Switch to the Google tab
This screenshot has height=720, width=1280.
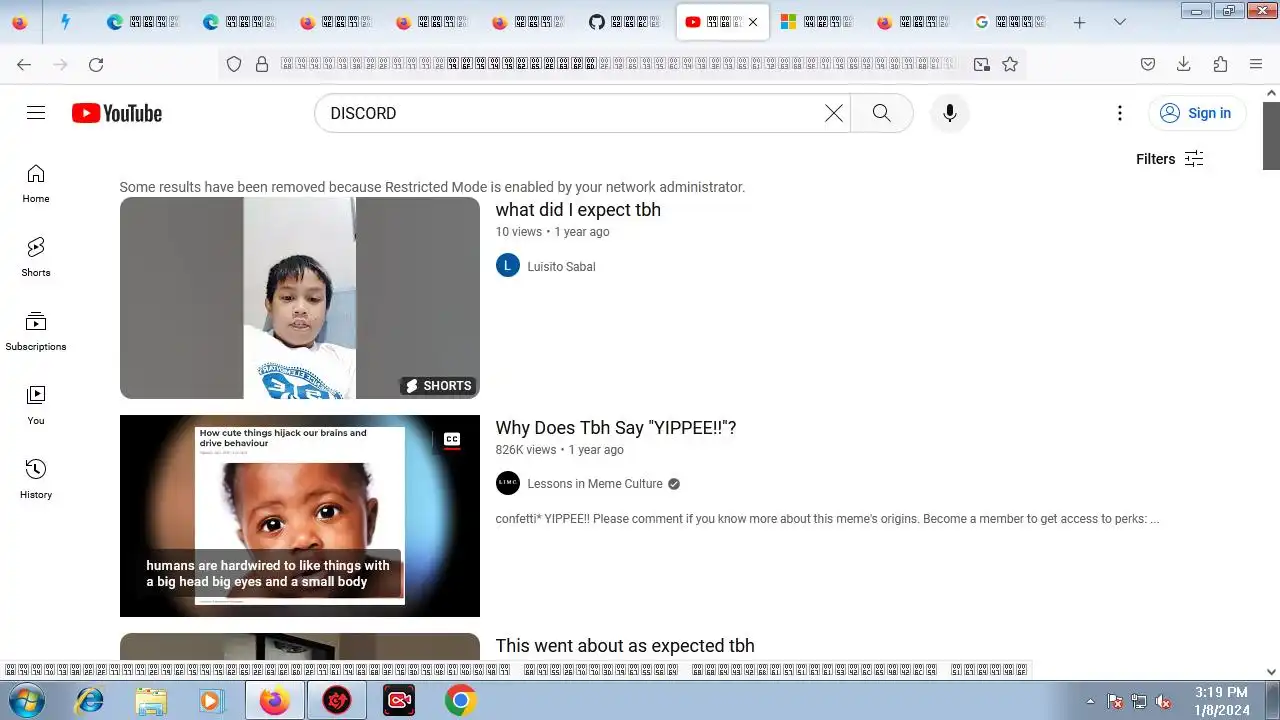(x=1010, y=22)
